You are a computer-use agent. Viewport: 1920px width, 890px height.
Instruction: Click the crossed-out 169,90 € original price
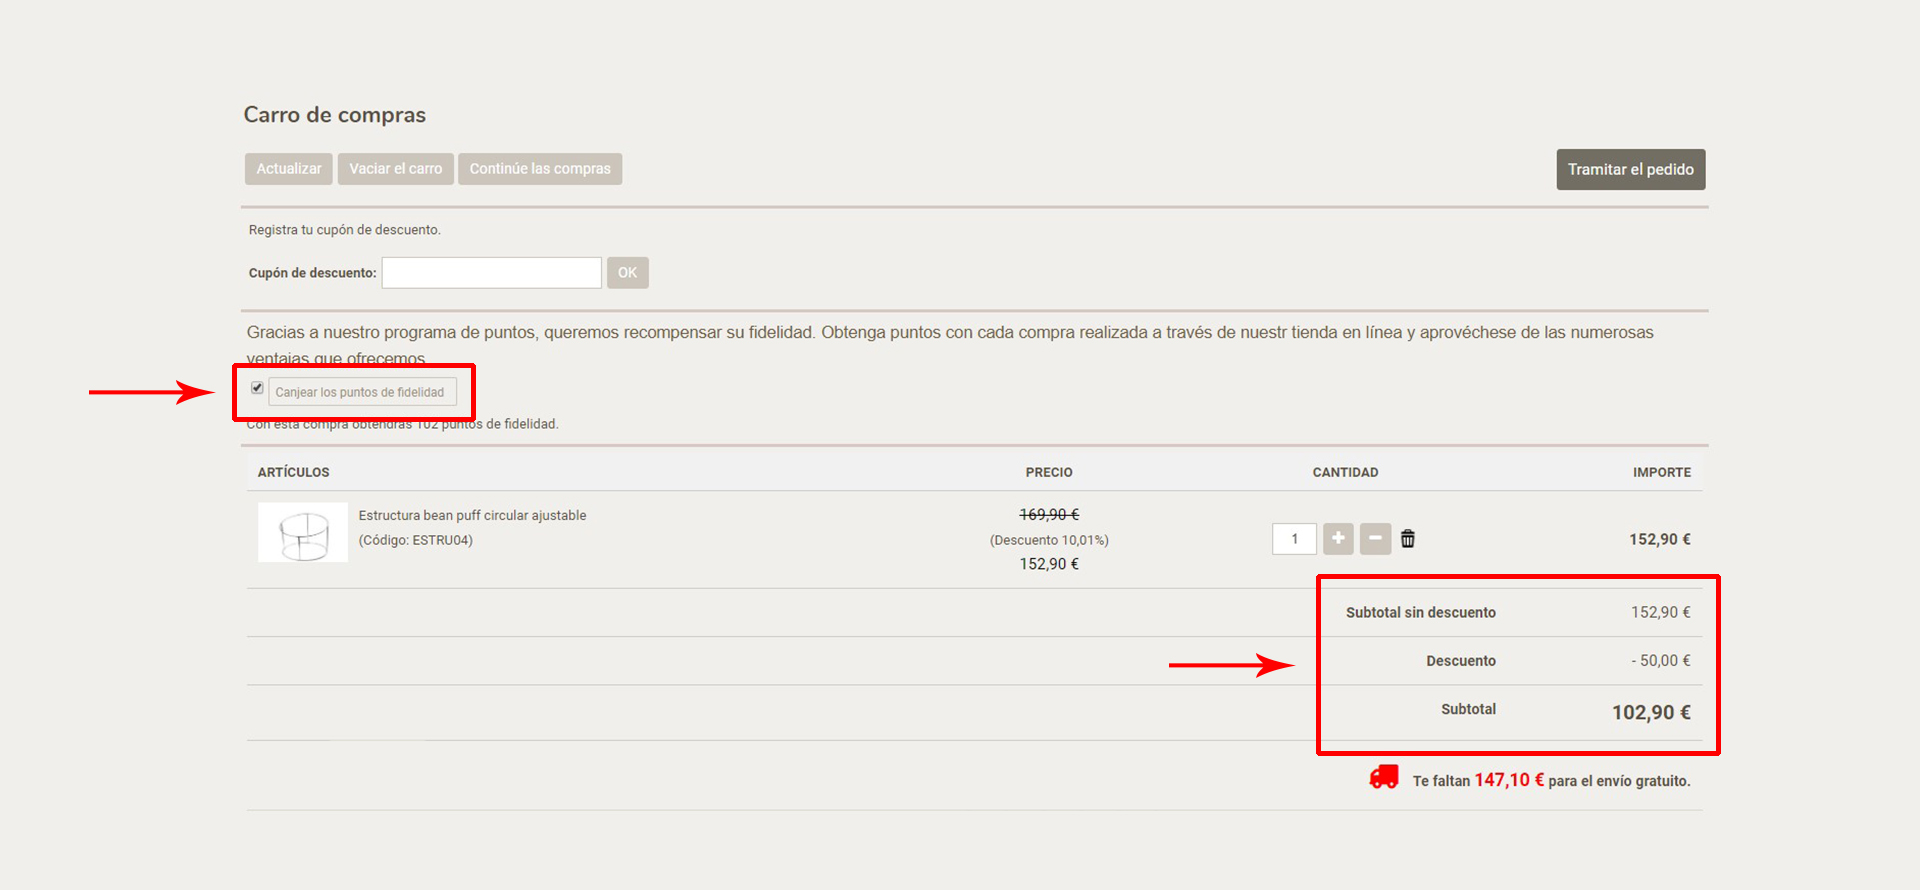(1049, 515)
